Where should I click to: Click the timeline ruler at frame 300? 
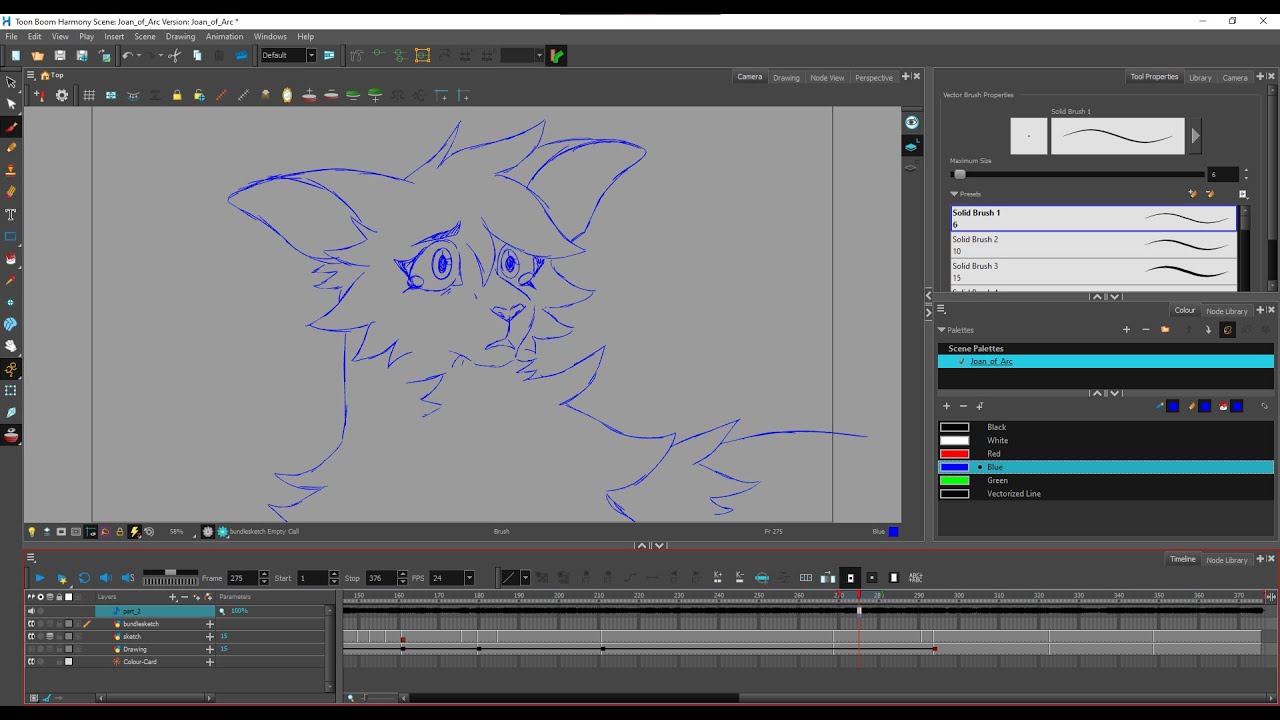[x=959, y=595]
